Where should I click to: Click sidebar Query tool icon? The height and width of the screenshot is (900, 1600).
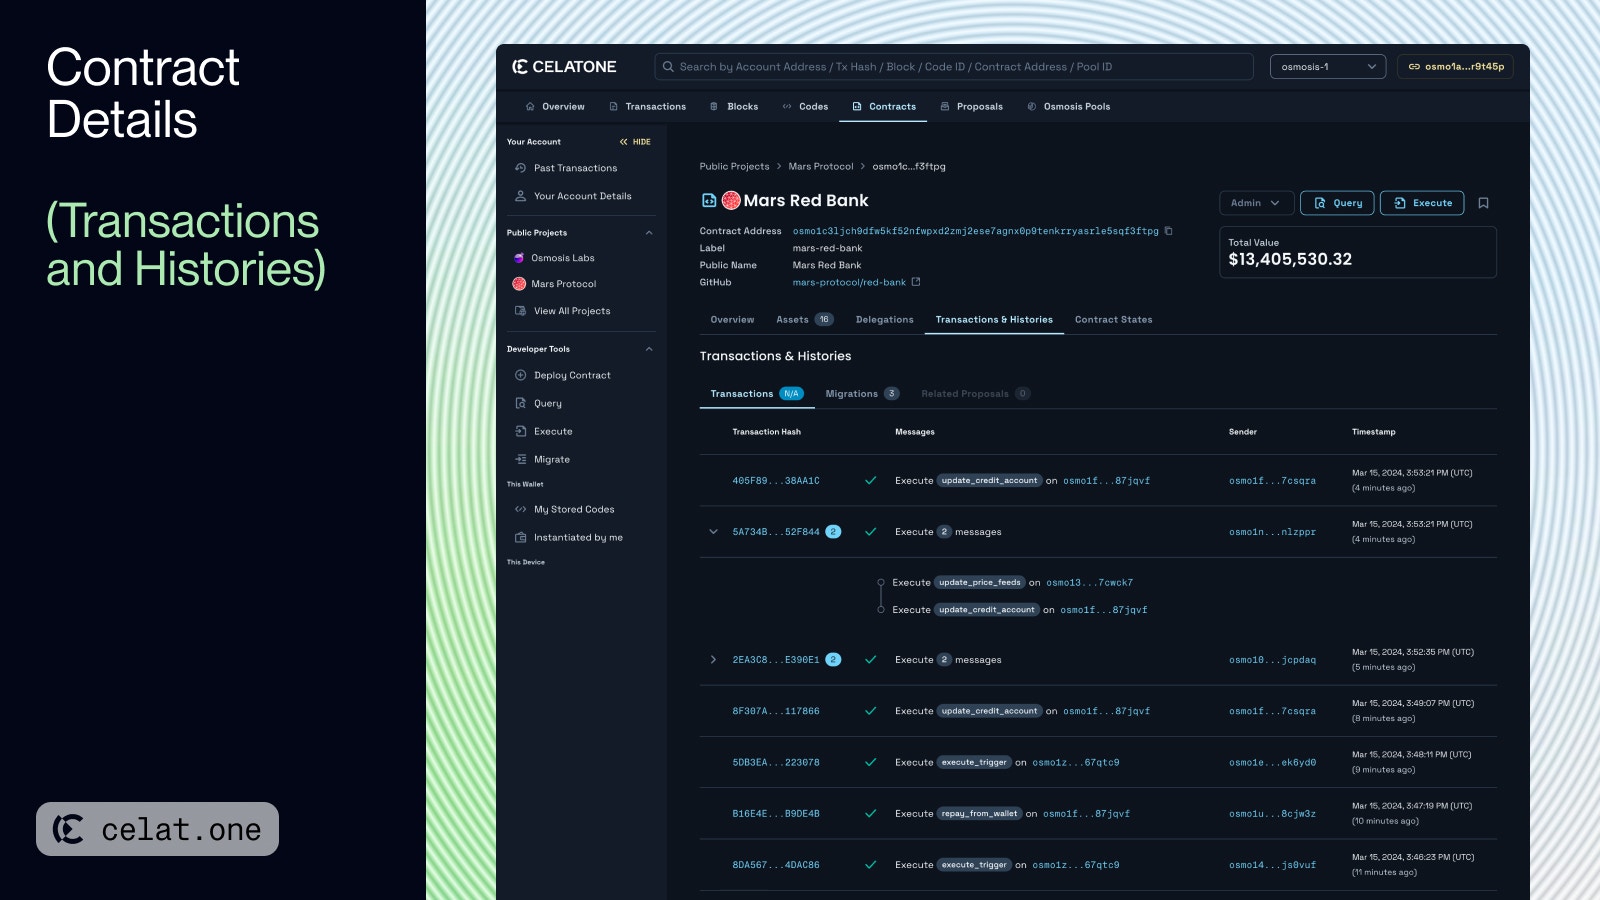coord(520,403)
